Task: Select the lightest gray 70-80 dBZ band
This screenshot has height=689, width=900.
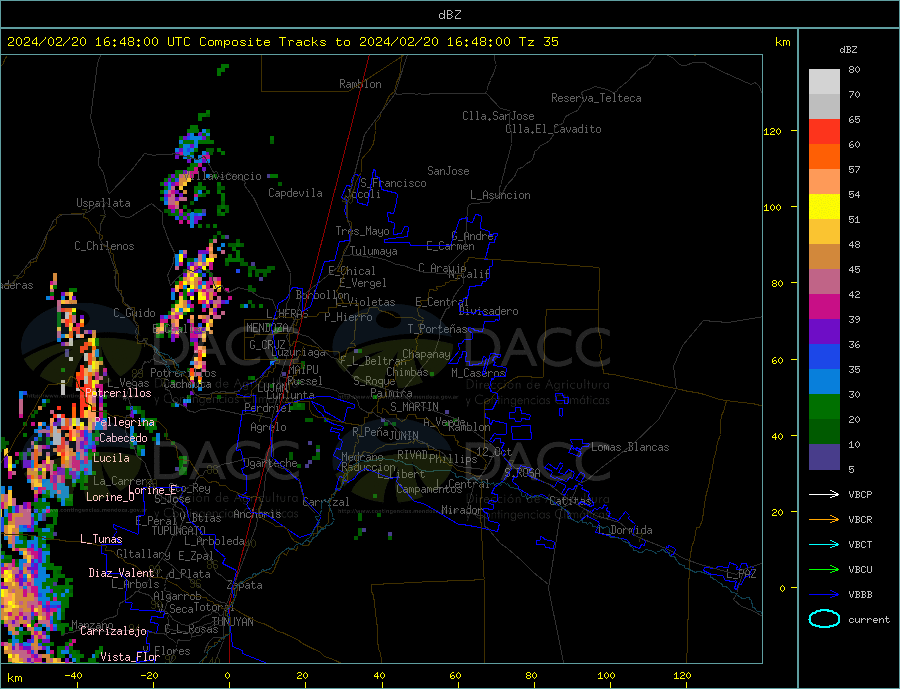Action: click(824, 82)
